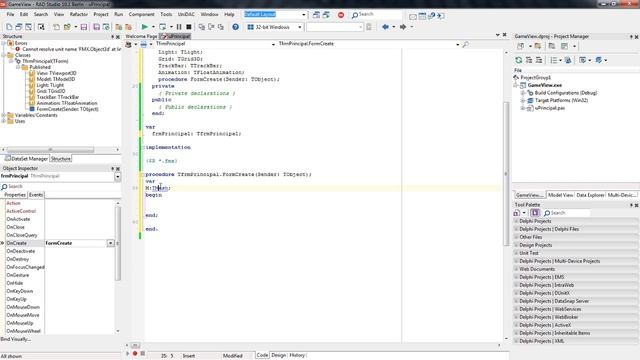The image size is (640, 360).
Task: Switch to the Events tab in Object Inspector
Action: point(36,195)
